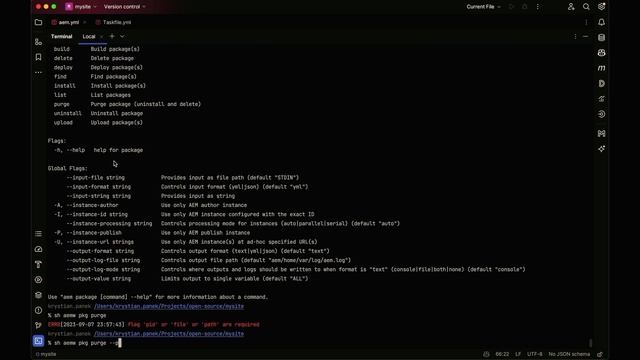This screenshot has width=640, height=360.
Task: Click cursor position 66:22 in status bar
Action: [x=502, y=354]
